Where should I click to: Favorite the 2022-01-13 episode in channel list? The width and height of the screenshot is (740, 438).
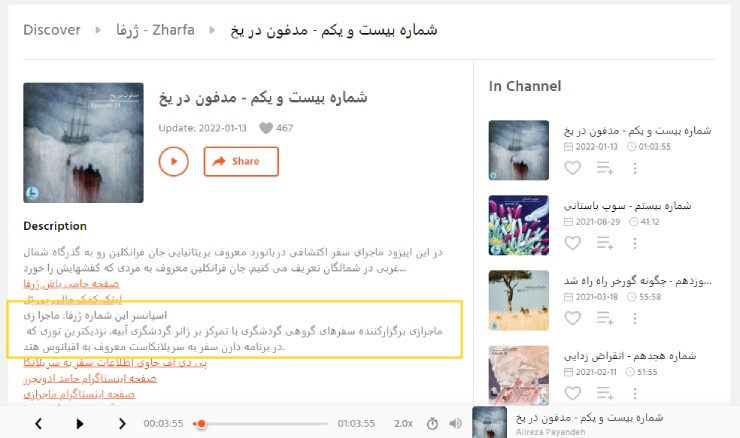pyautogui.click(x=572, y=168)
